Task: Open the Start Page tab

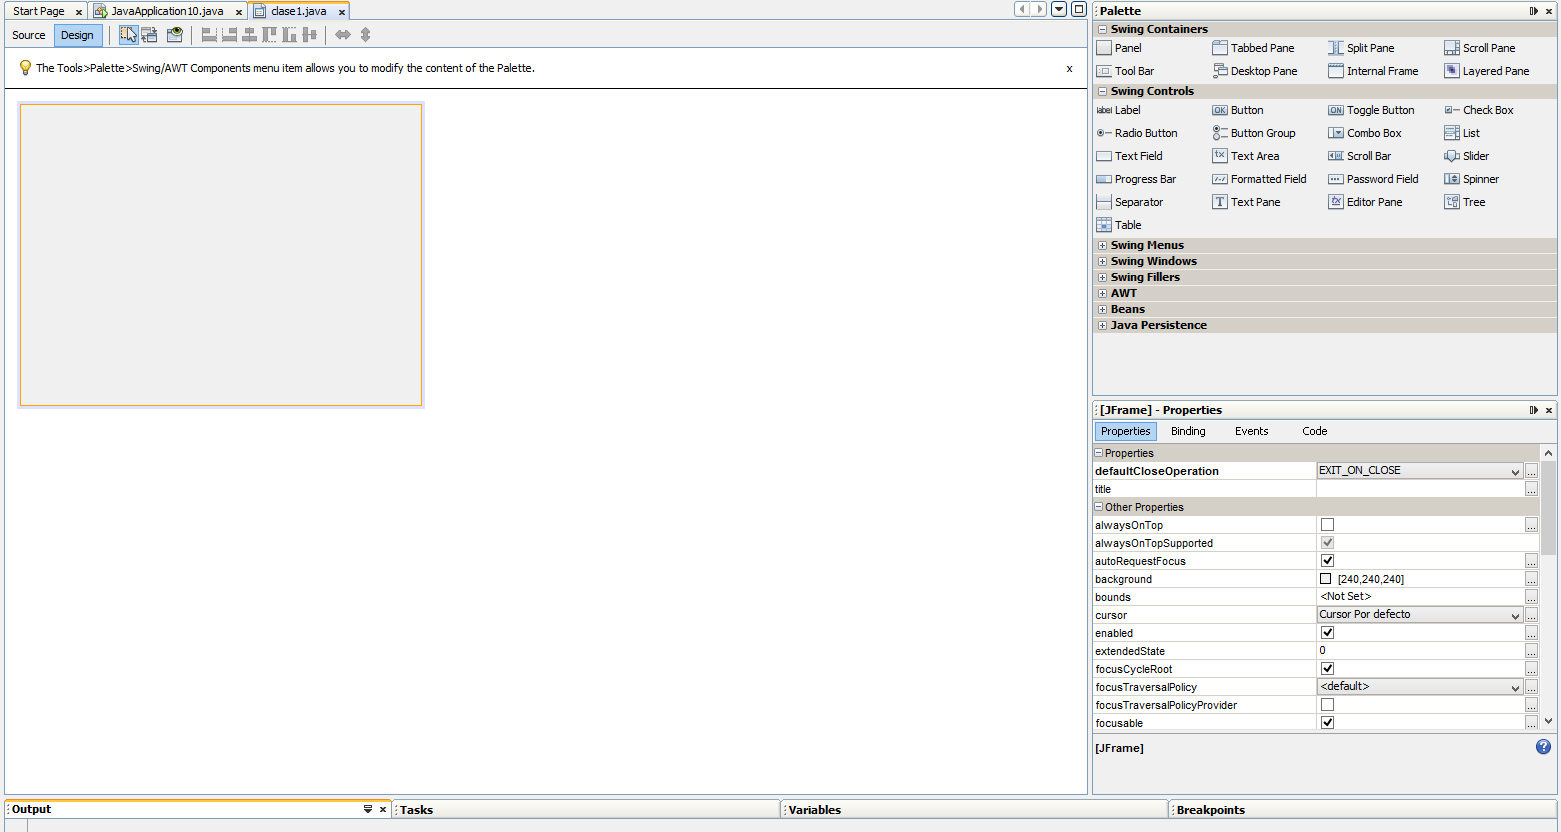Action: (39, 11)
